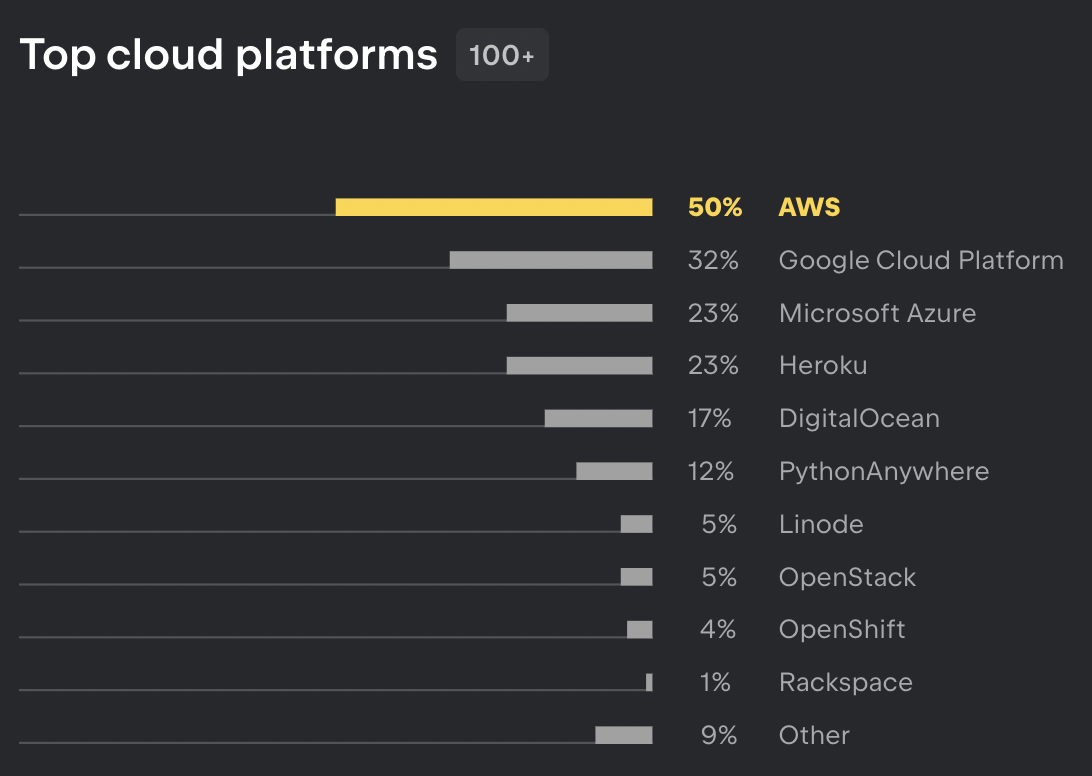Image resolution: width=1092 pixels, height=776 pixels.
Task: Click the OpenStack label
Action: [848, 577]
